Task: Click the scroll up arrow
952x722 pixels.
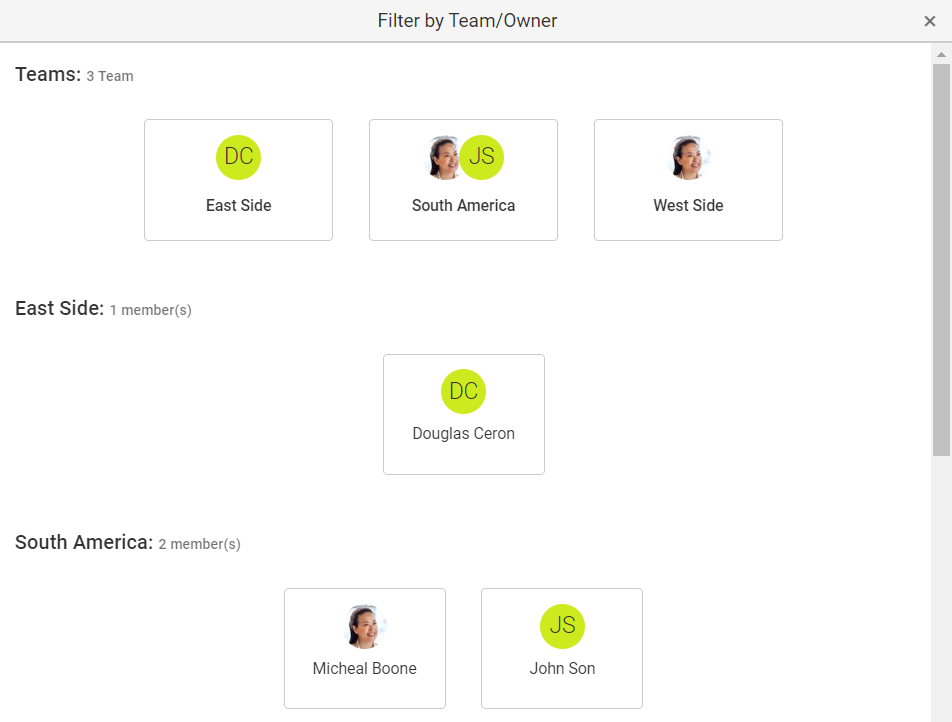Action: pyautogui.click(x=941, y=55)
